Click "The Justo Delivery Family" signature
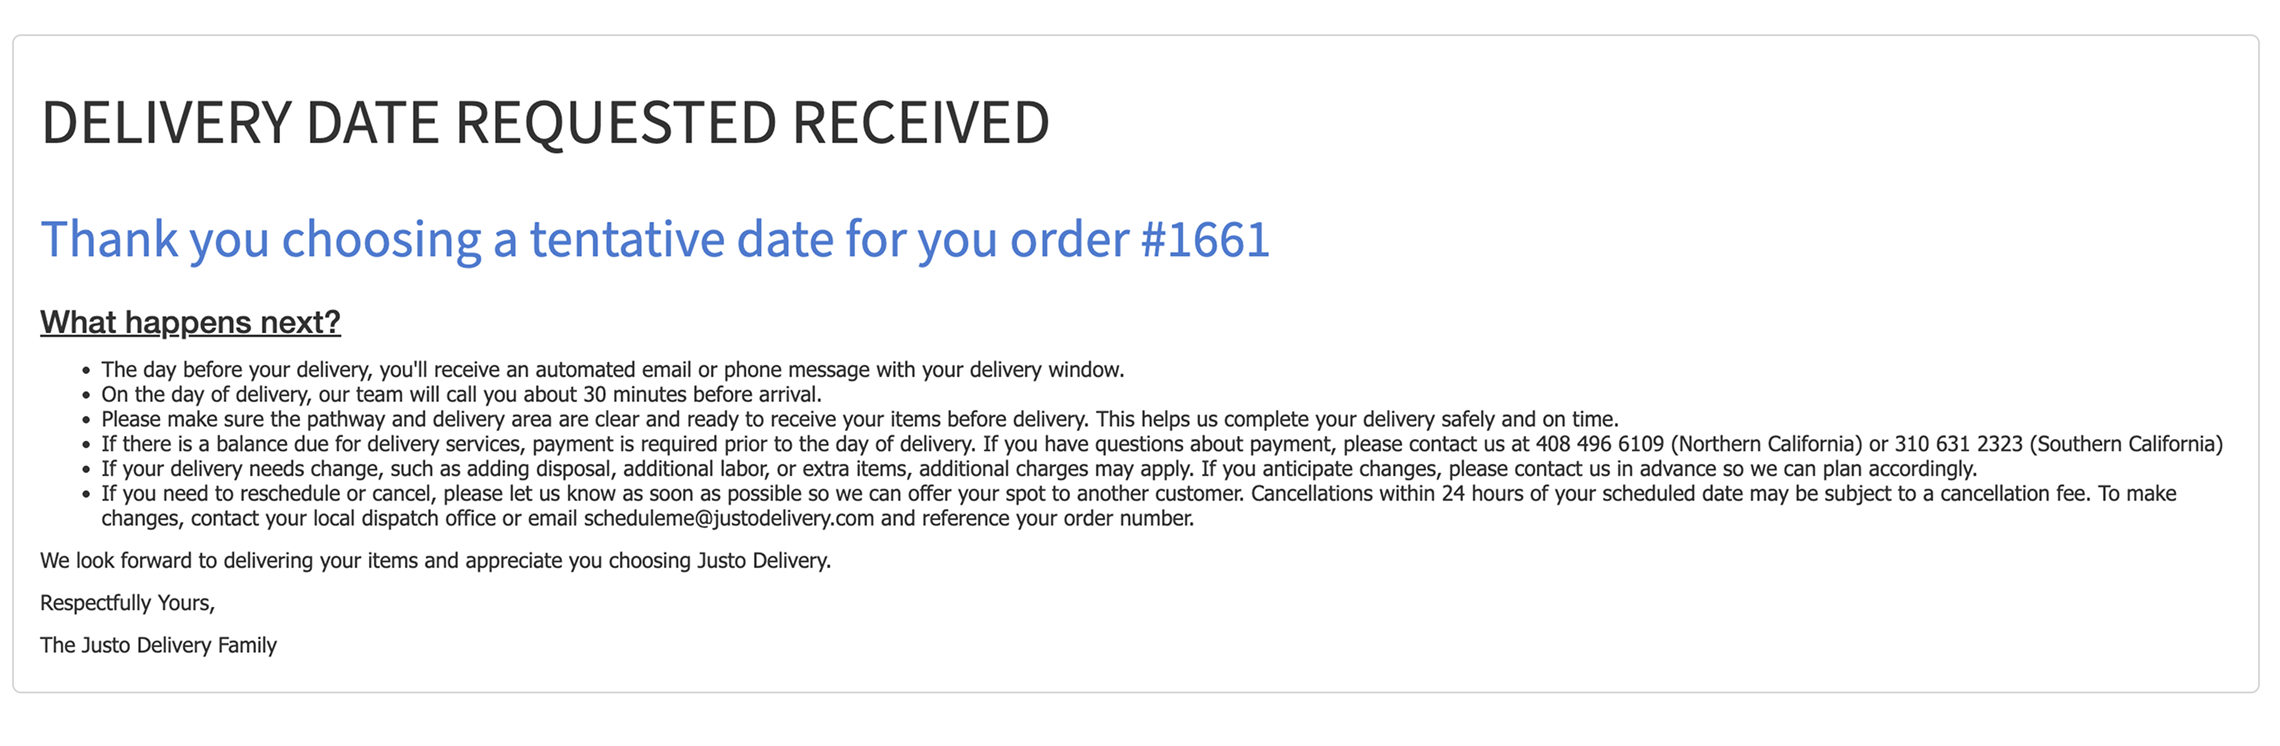The image size is (2280, 746). (x=158, y=646)
